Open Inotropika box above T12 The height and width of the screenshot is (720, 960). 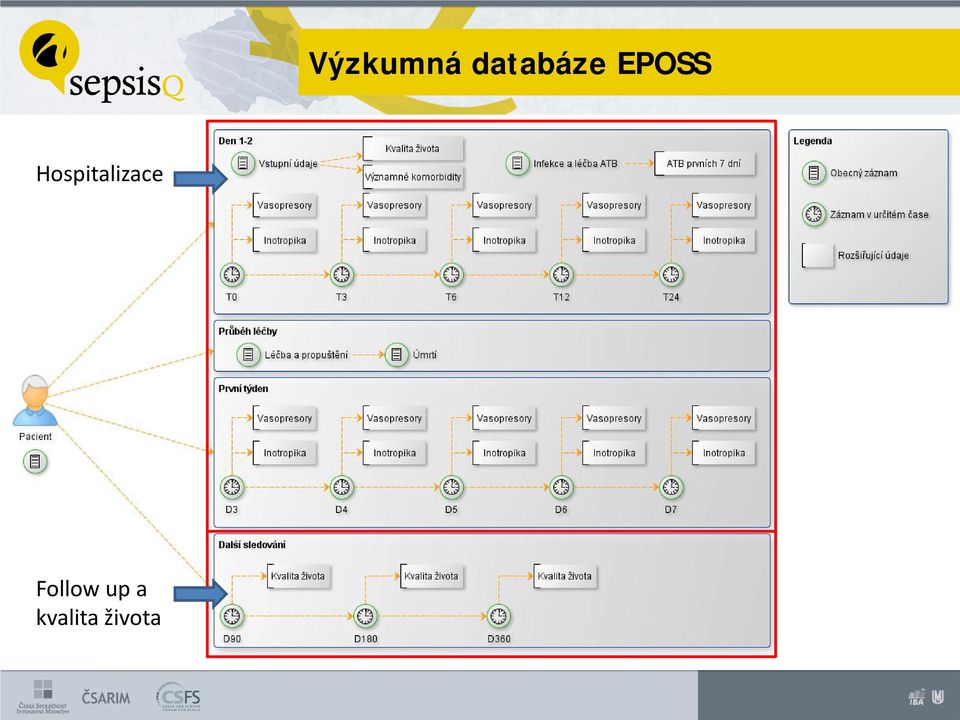[613, 241]
